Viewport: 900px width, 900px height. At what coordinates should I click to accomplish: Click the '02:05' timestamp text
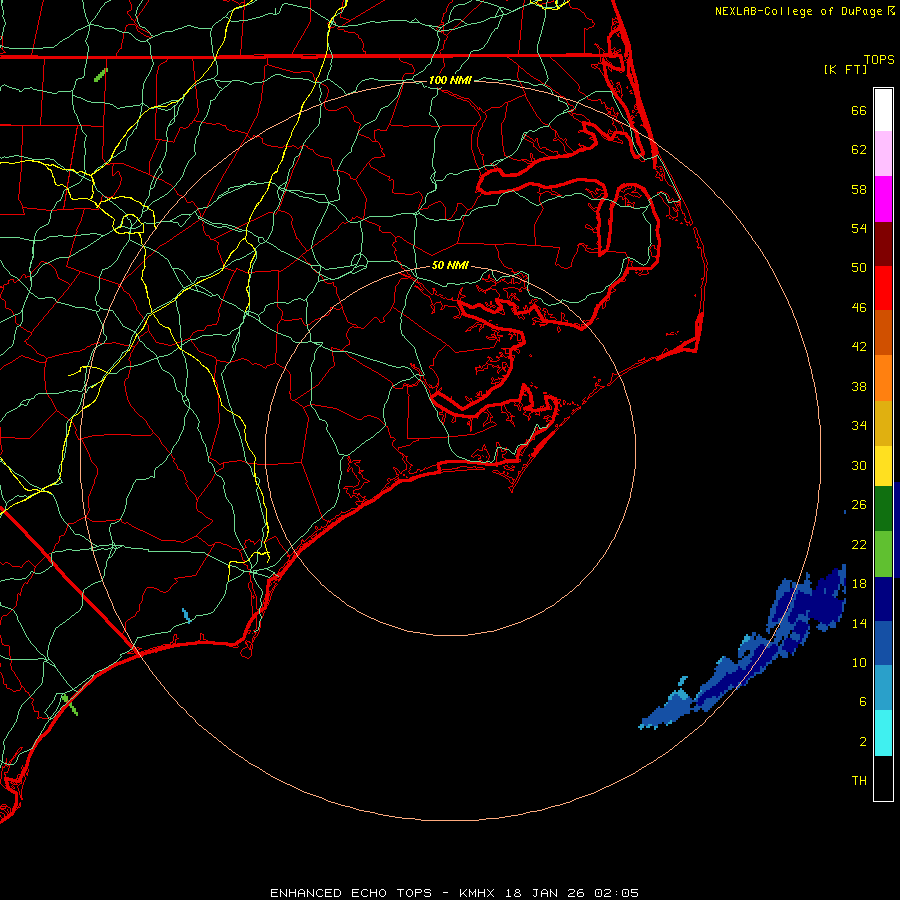coord(616,893)
